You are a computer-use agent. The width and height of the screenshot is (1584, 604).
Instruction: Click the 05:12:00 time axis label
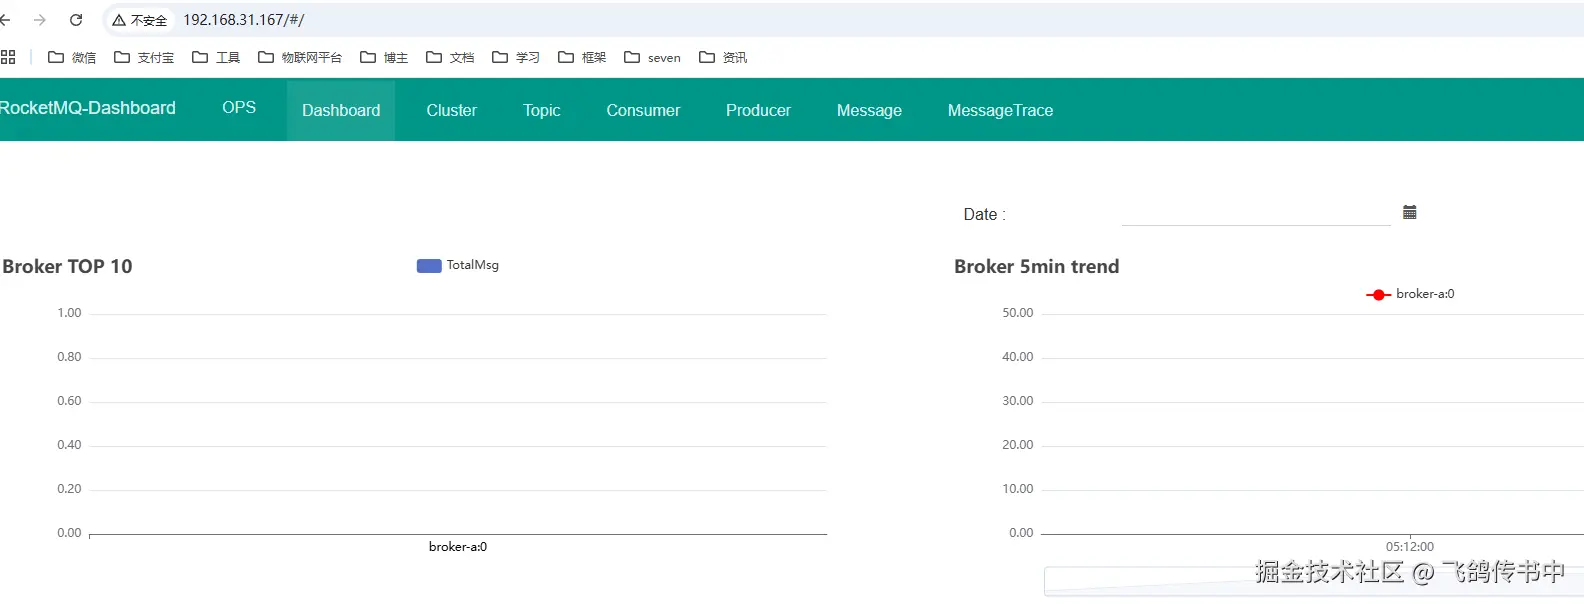pyautogui.click(x=1410, y=547)
